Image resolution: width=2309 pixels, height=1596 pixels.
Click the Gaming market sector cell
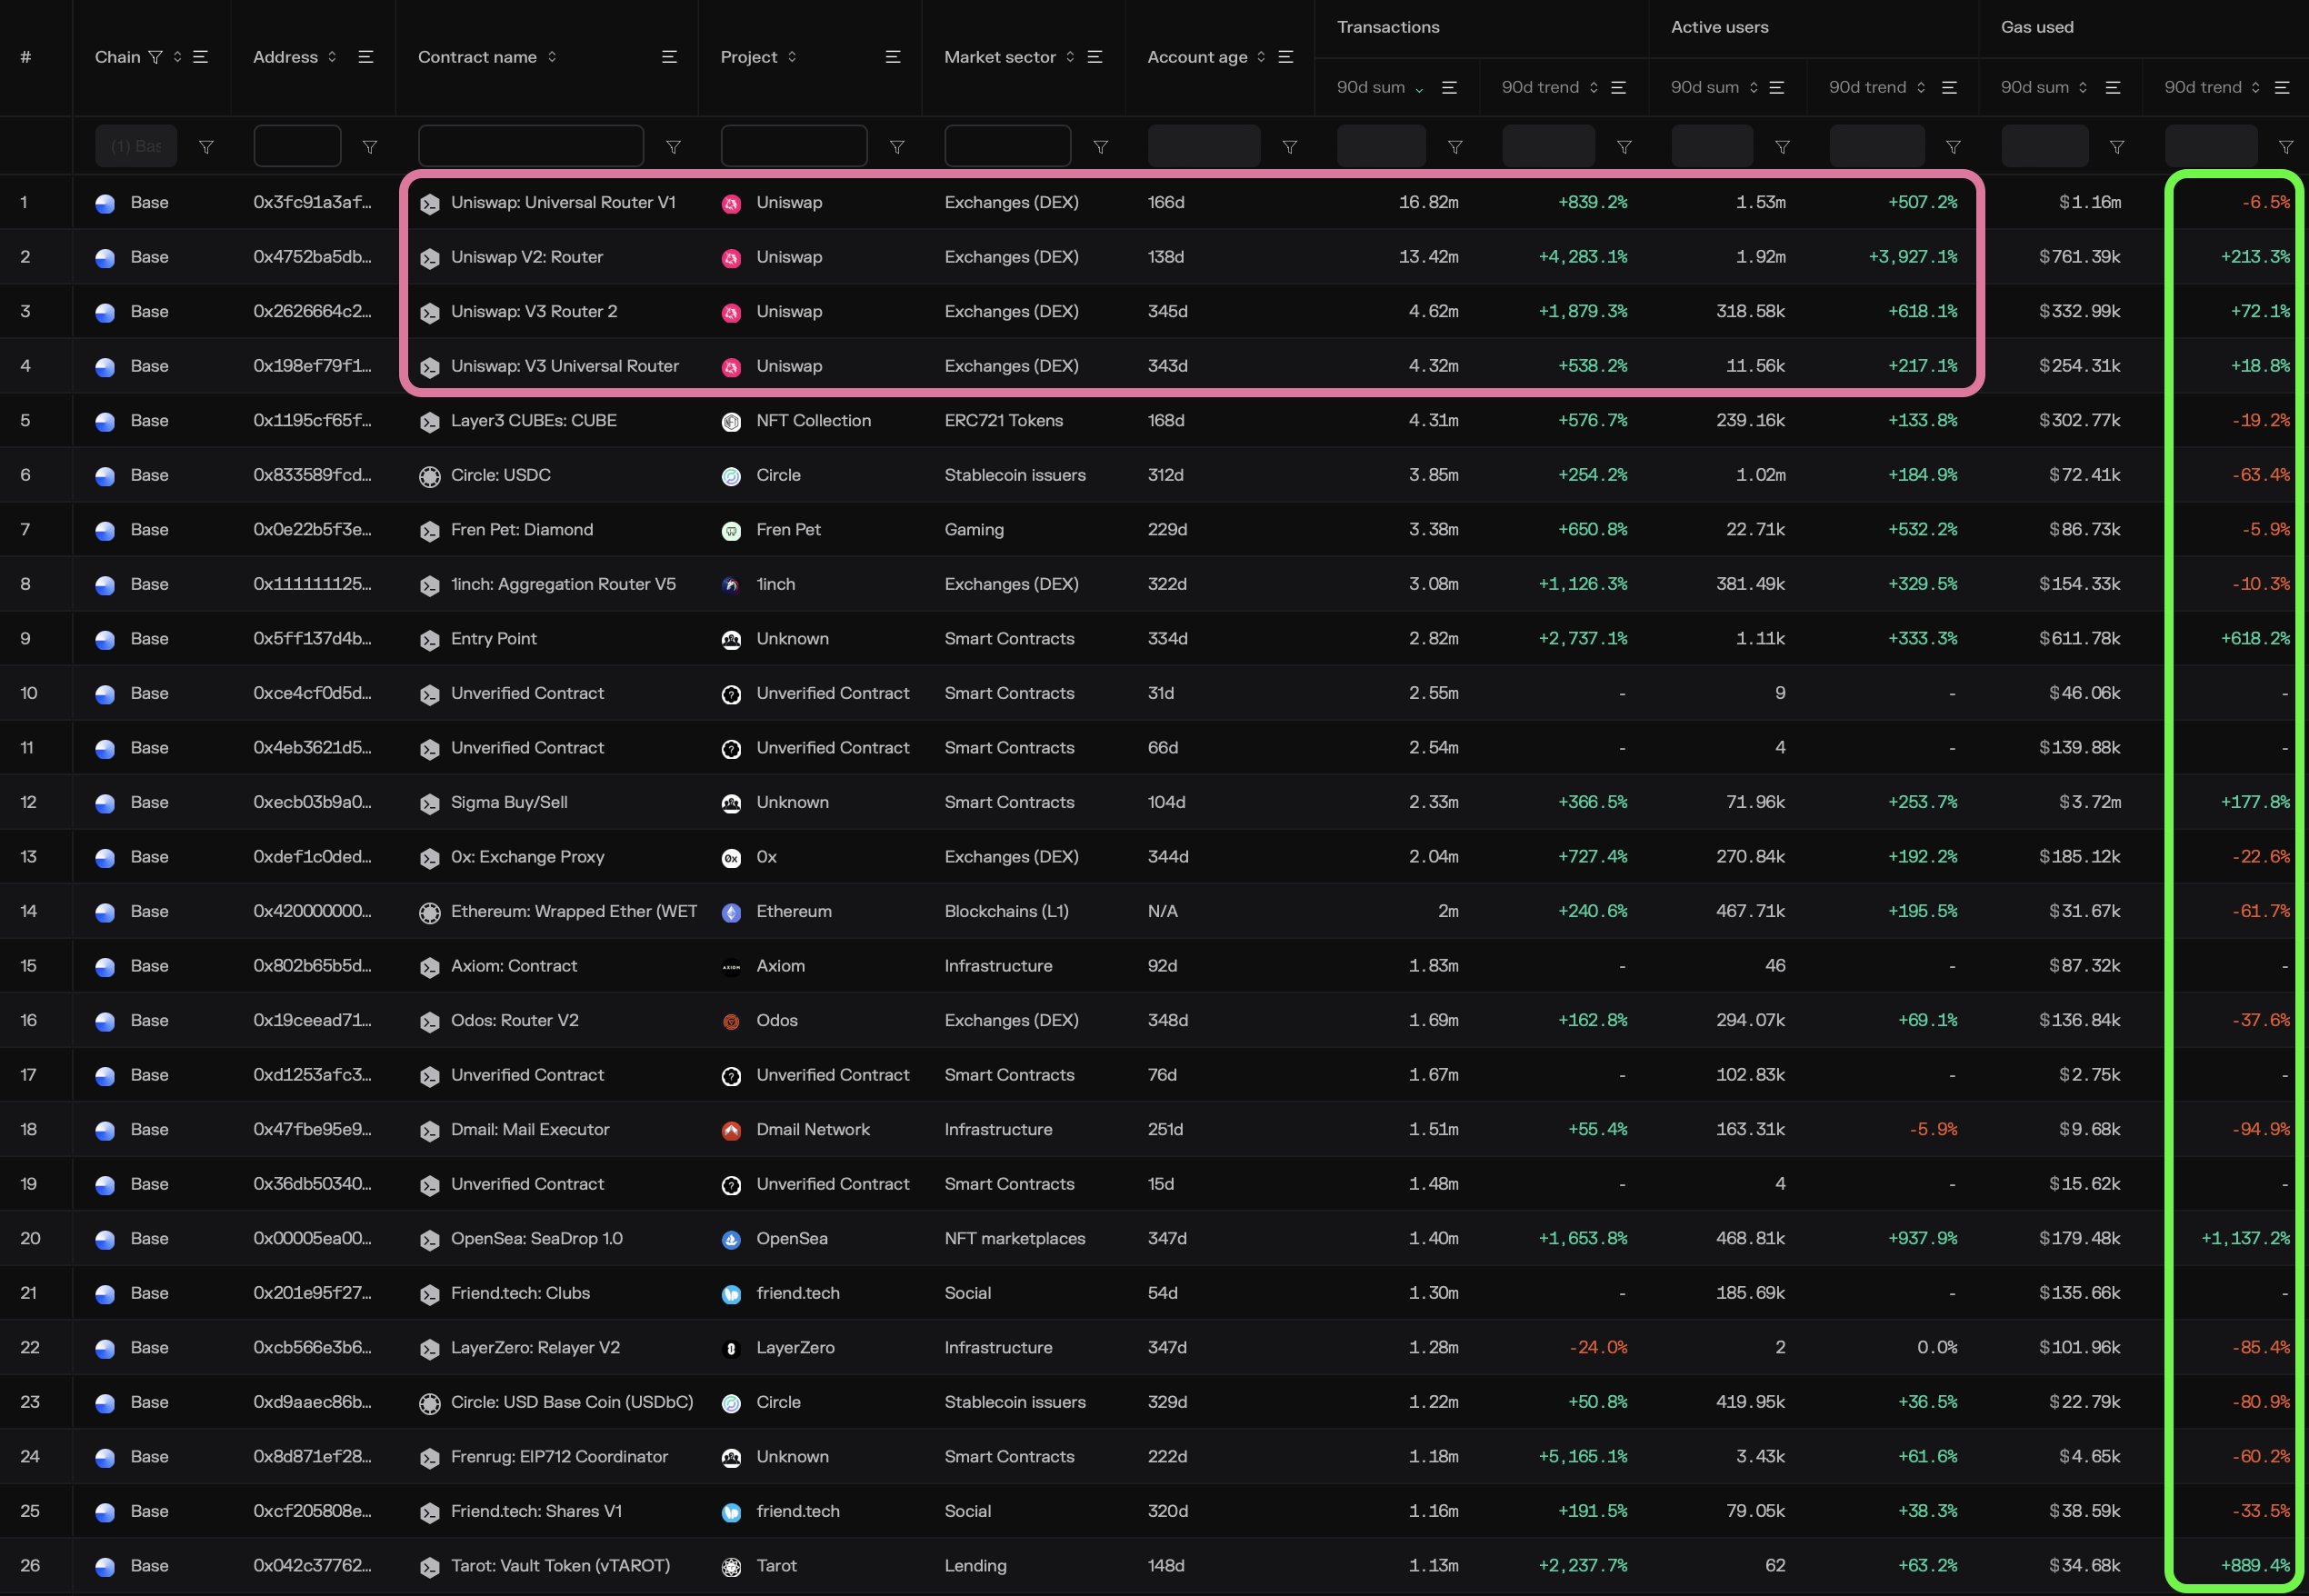point(974,530)
